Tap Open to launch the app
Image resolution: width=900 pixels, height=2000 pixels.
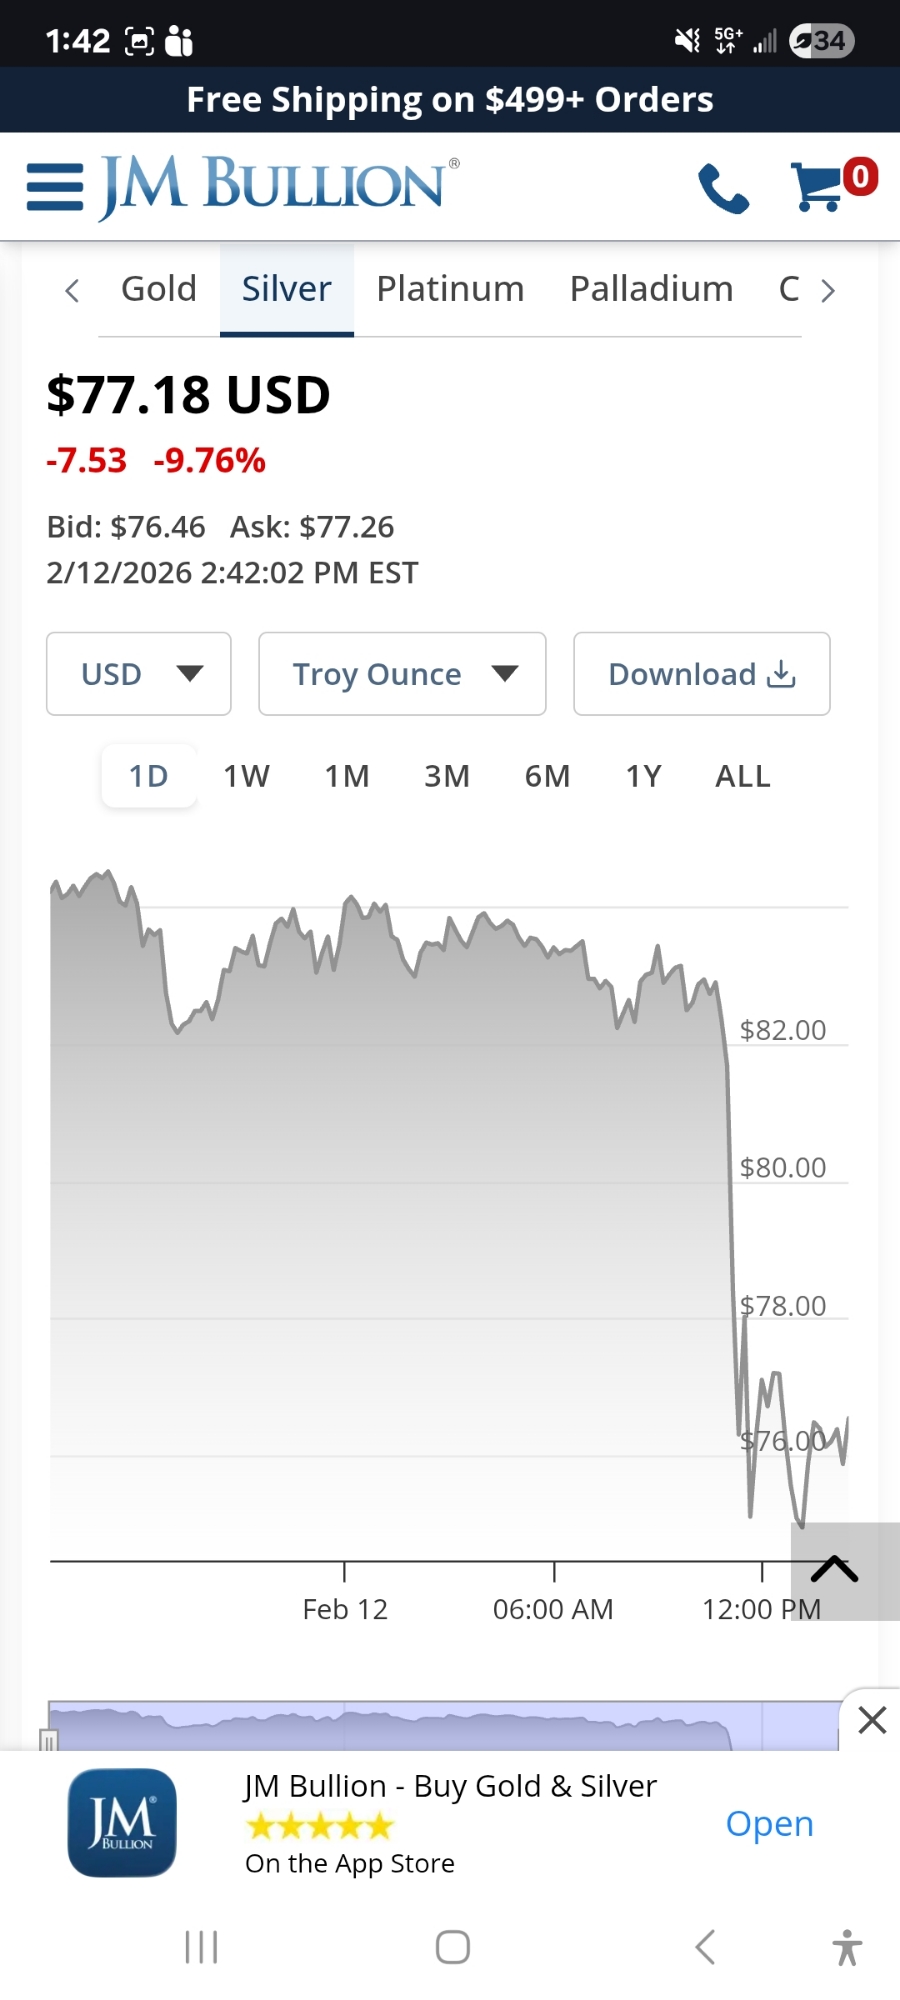tap(769, 1823)
